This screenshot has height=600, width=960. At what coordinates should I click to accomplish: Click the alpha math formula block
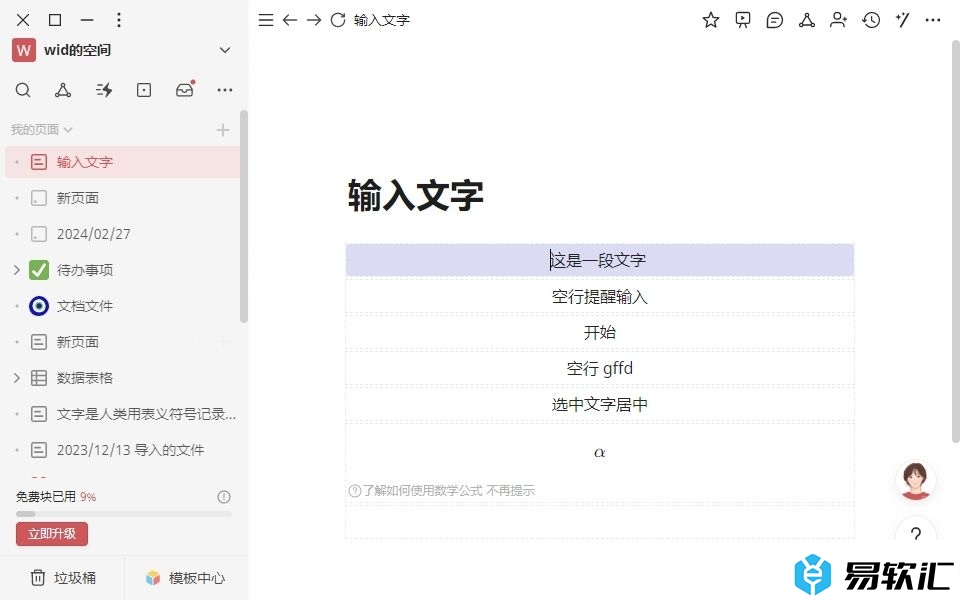tap(599, 452)
